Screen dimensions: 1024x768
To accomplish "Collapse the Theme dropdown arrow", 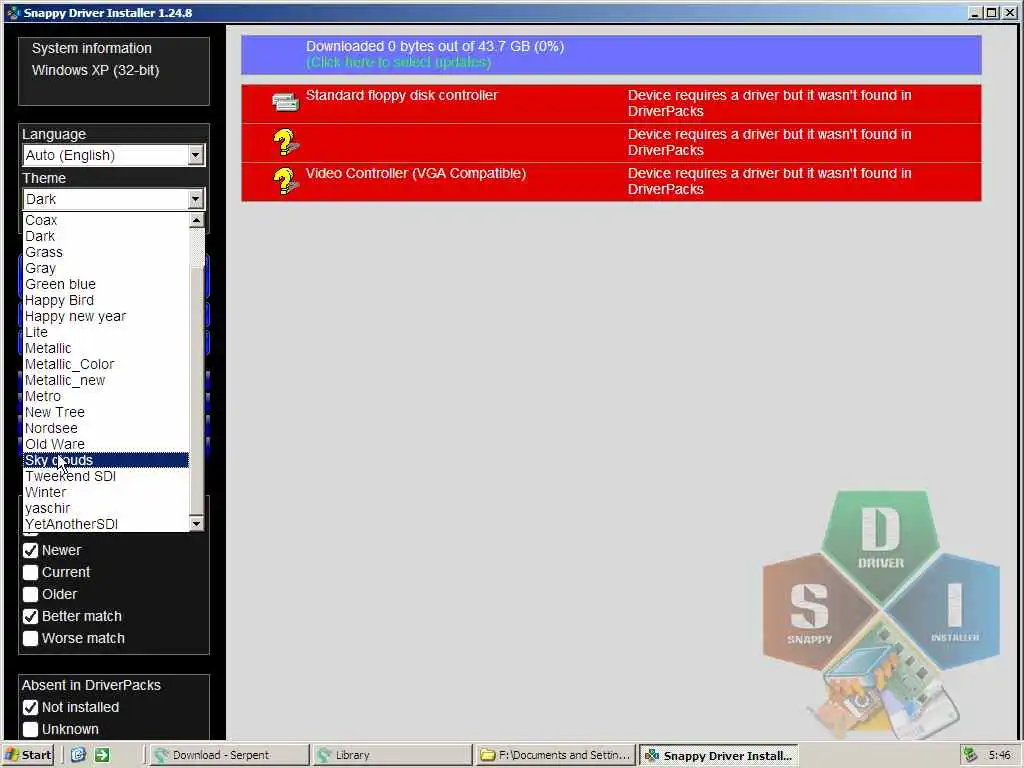I will (195, 199).
